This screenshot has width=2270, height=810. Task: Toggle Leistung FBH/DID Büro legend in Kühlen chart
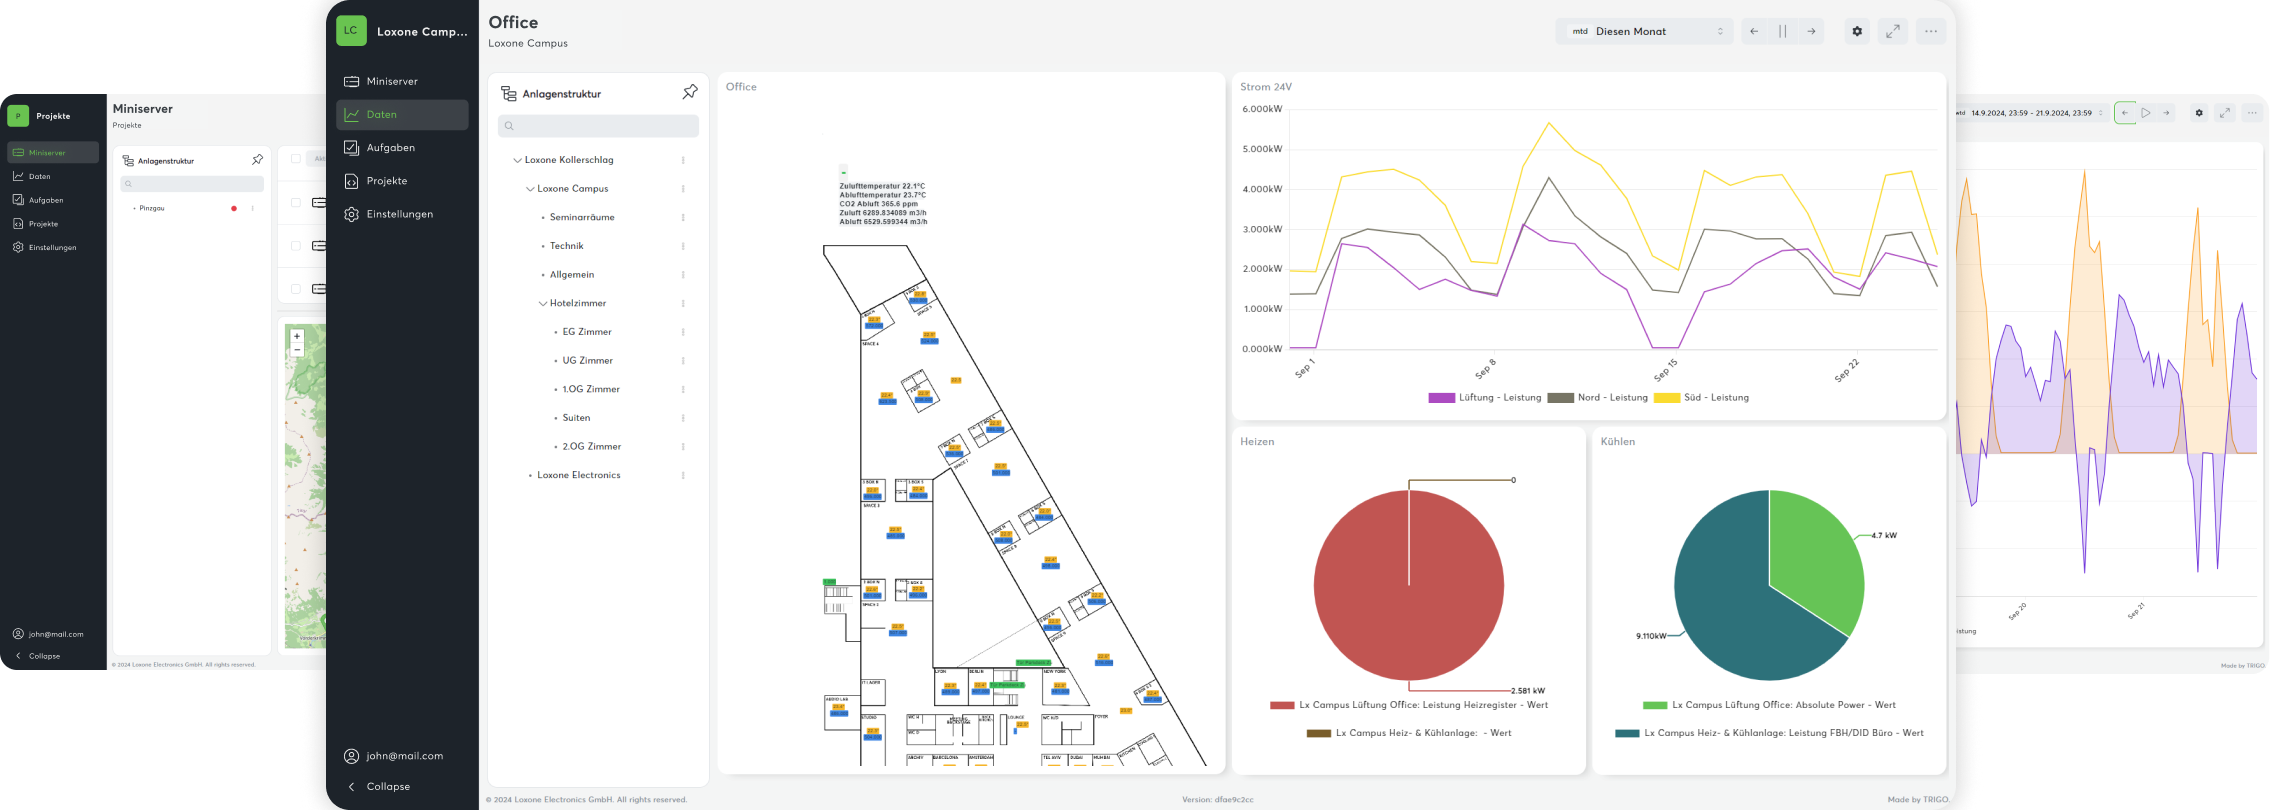1769,733
